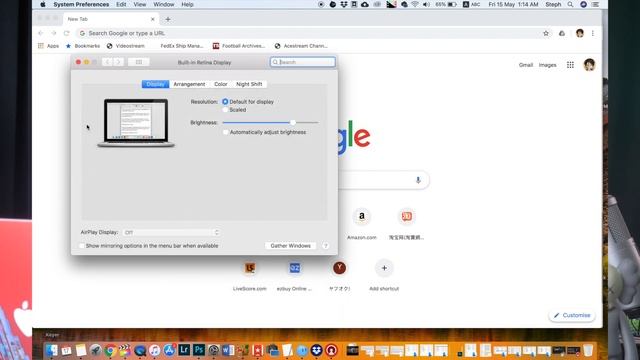Click the Add shortcut tile

click(384, 275)
